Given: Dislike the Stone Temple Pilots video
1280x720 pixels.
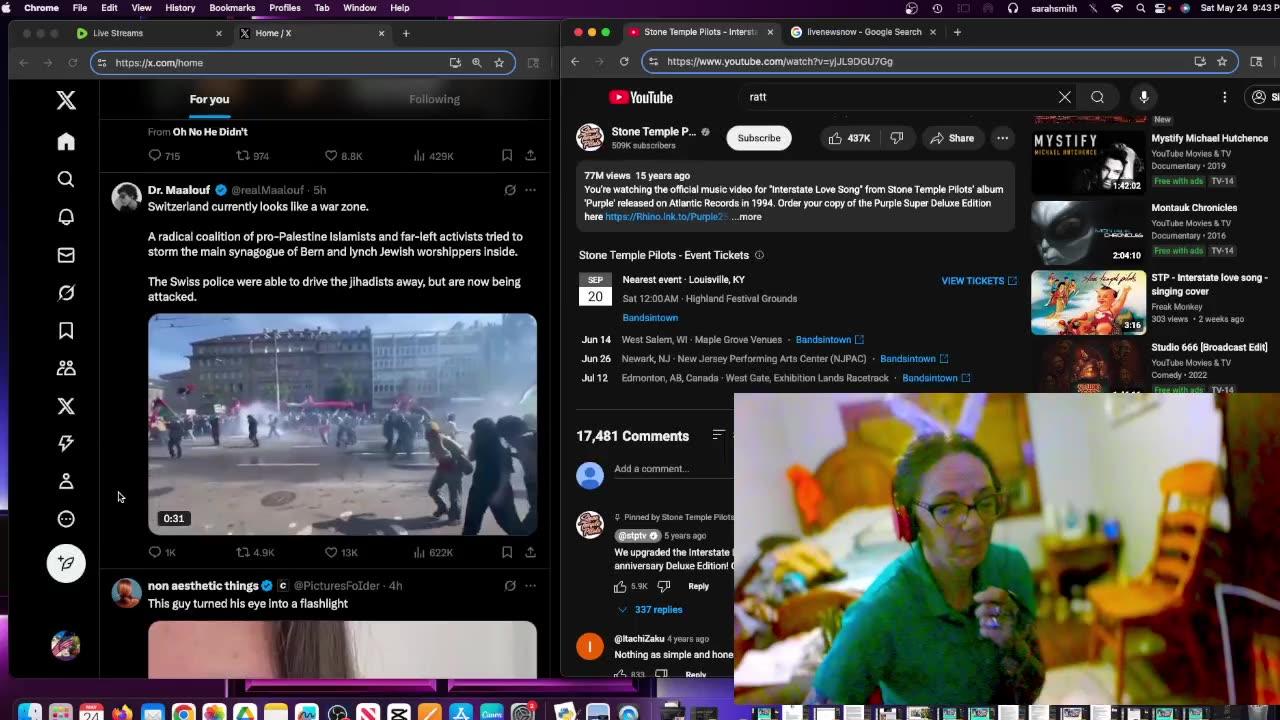Looking at the screenshot, I should tap(897, 138).
